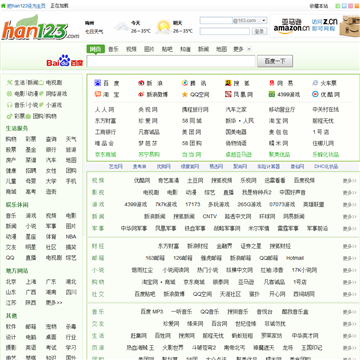Click the film reel icon in the sidebar
Screen dimensions: 360x360
[x=9, y=94]
